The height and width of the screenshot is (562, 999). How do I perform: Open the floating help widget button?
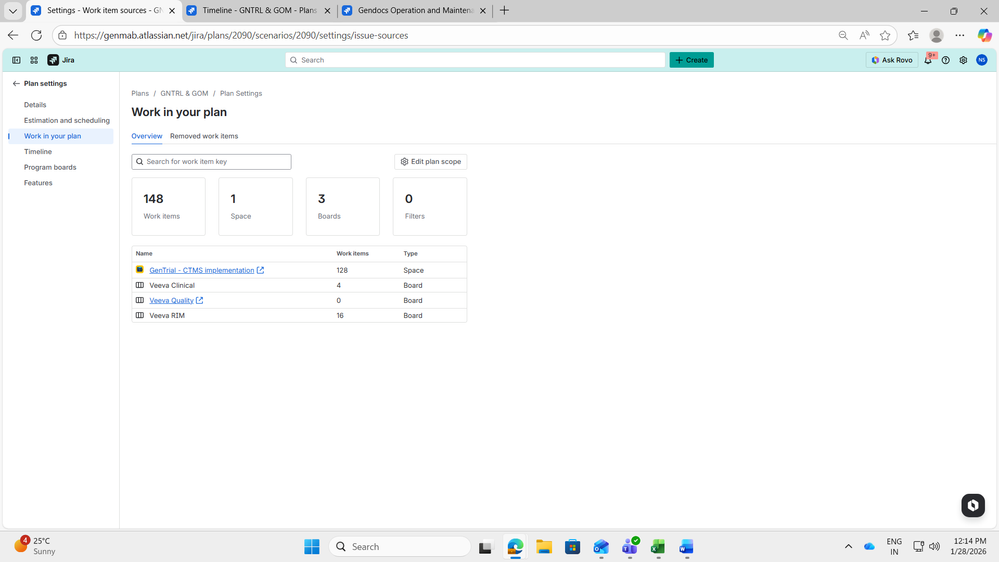click(x=973, y=505)
